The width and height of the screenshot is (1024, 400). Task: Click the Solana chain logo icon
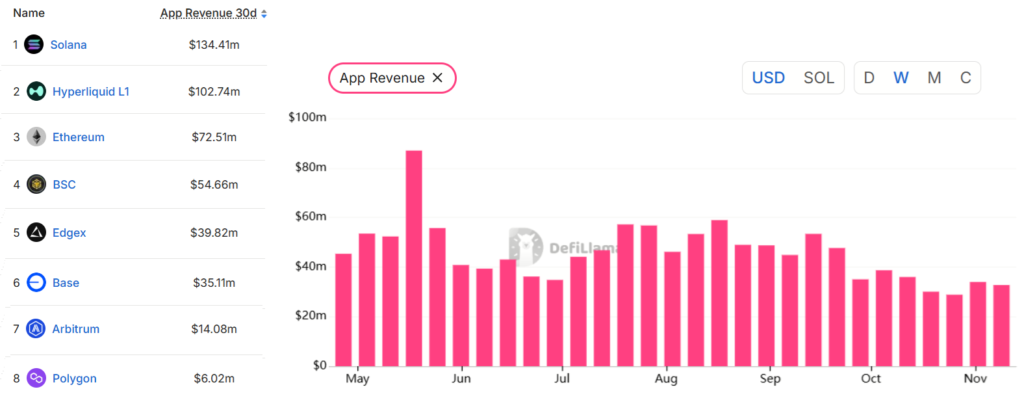pos(35,44)
